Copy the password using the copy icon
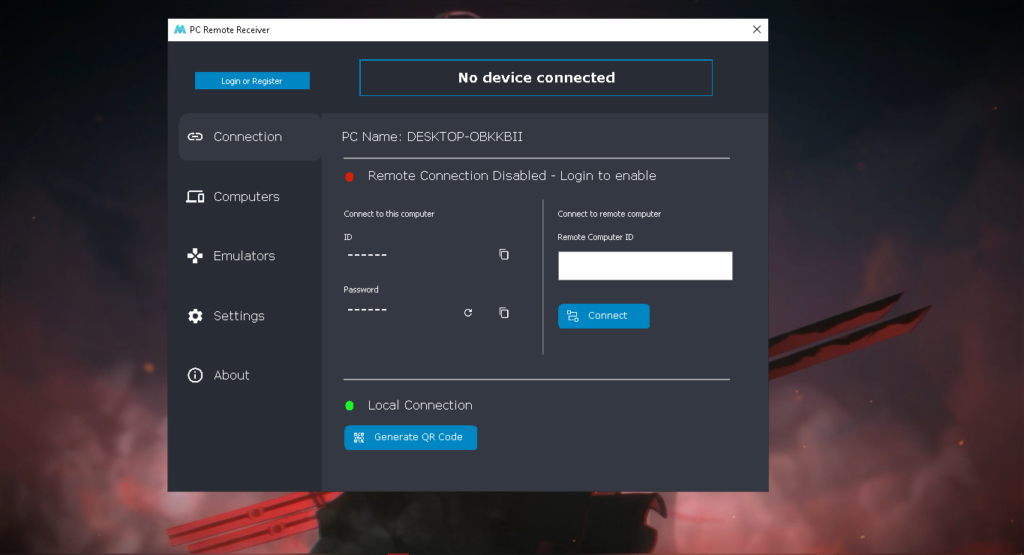1024x555 pixels. (504, 313)
